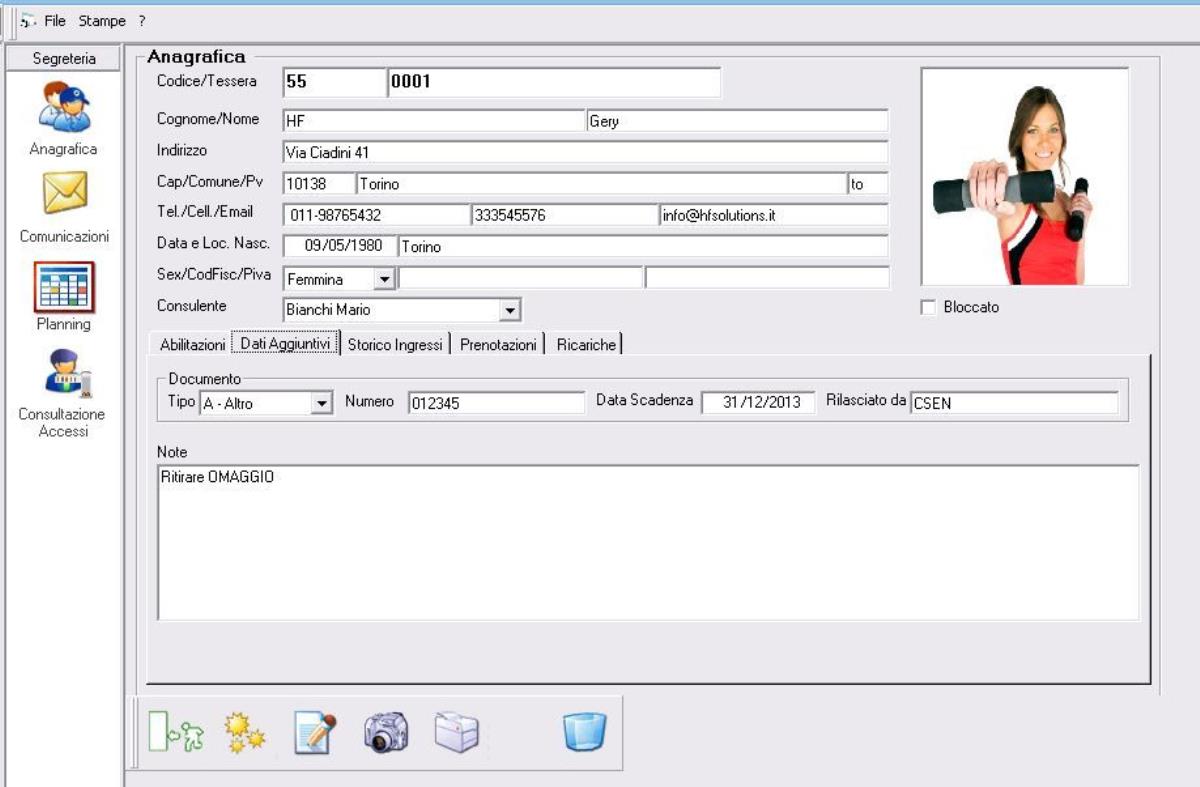
Task: Open the Anagrafica section icon
Action: coord(64,108)
